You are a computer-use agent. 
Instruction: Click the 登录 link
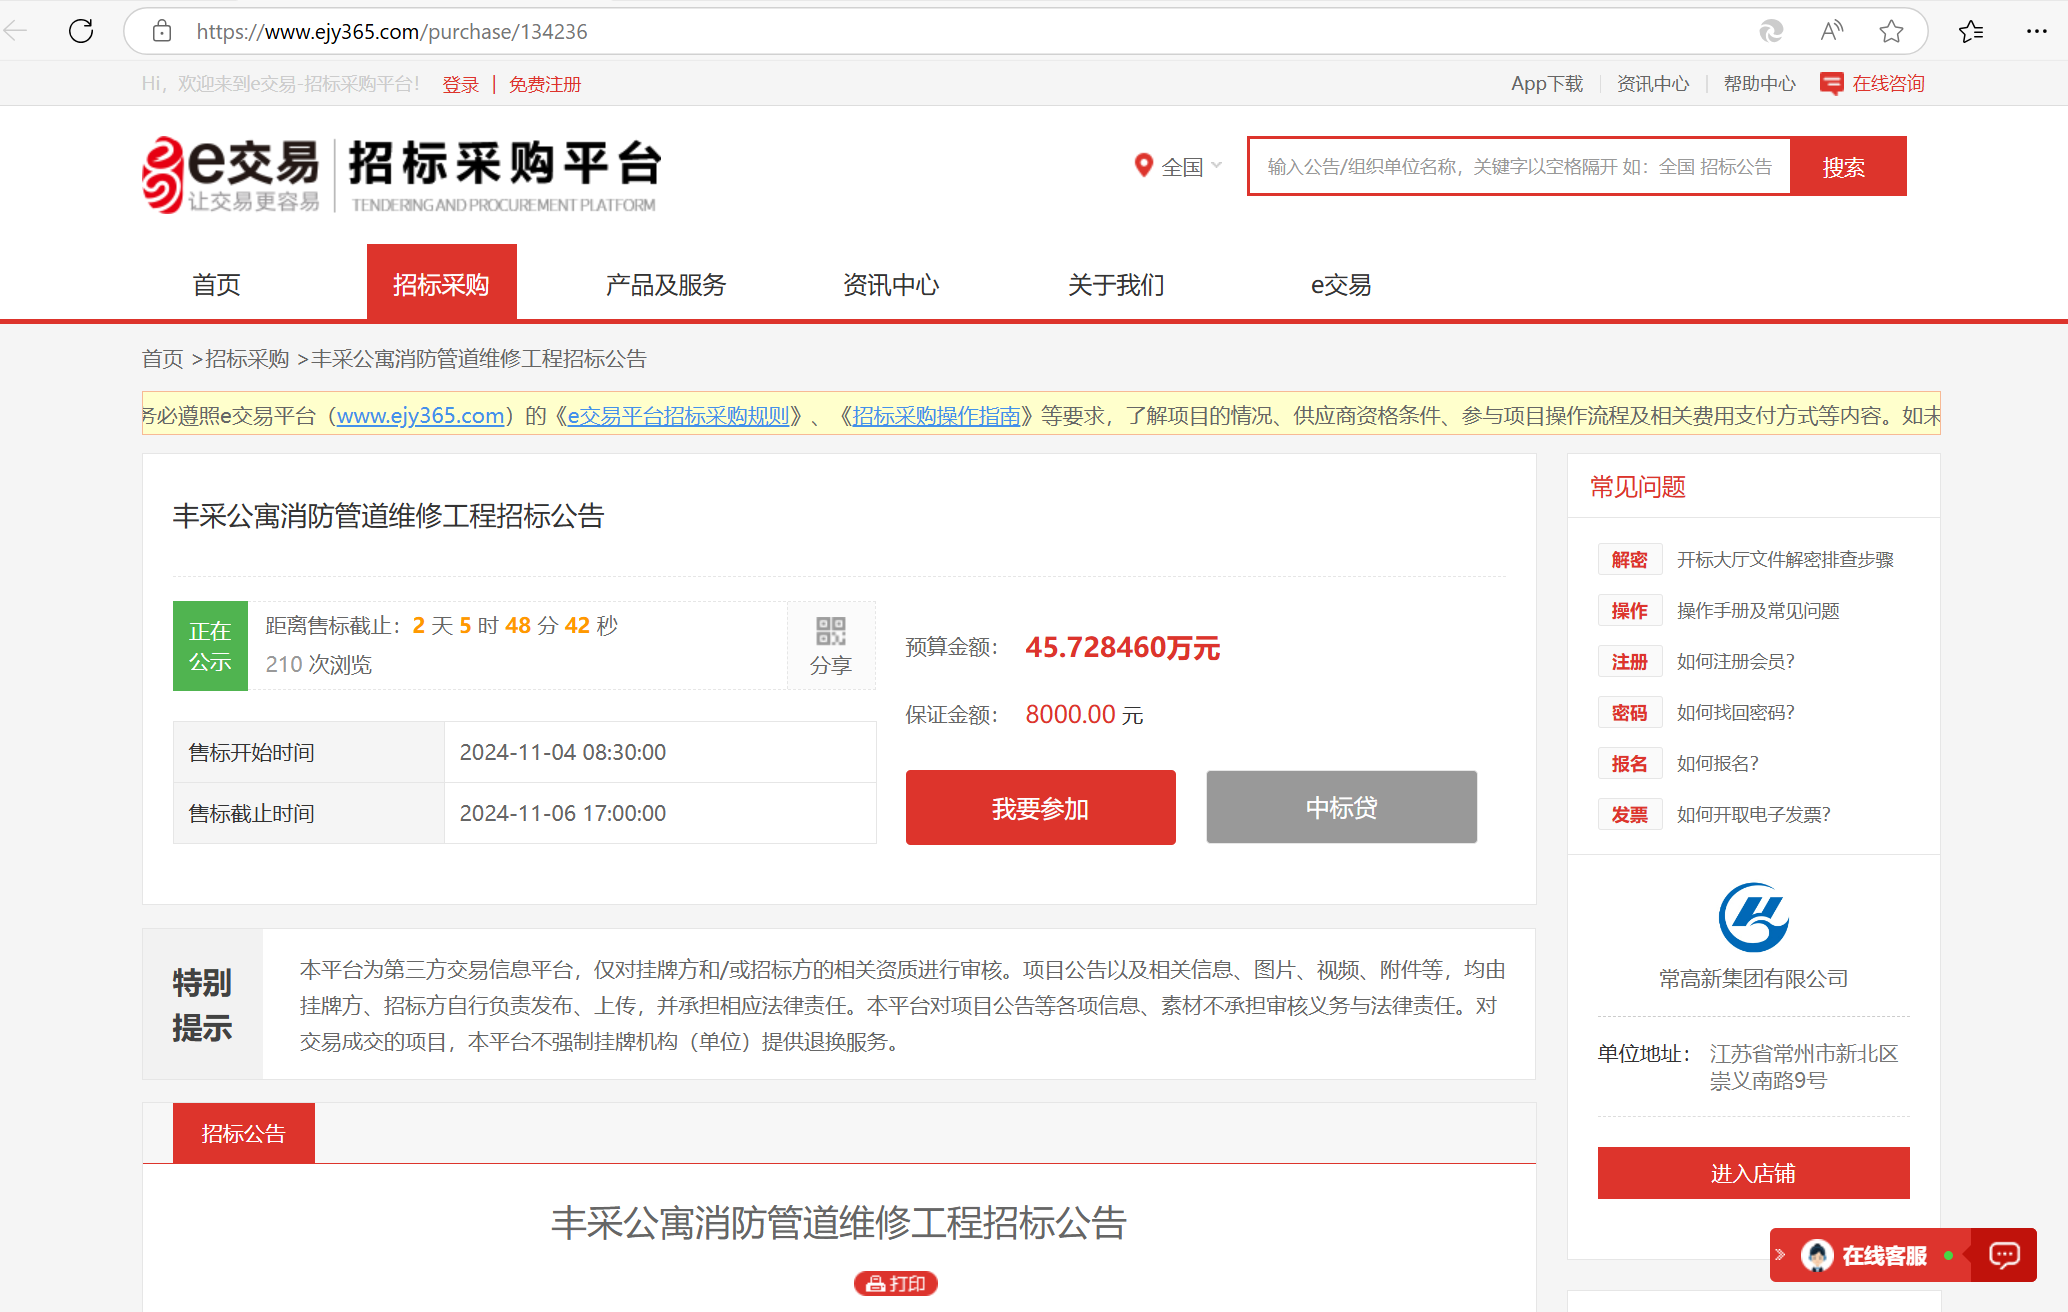coord(460,84)
